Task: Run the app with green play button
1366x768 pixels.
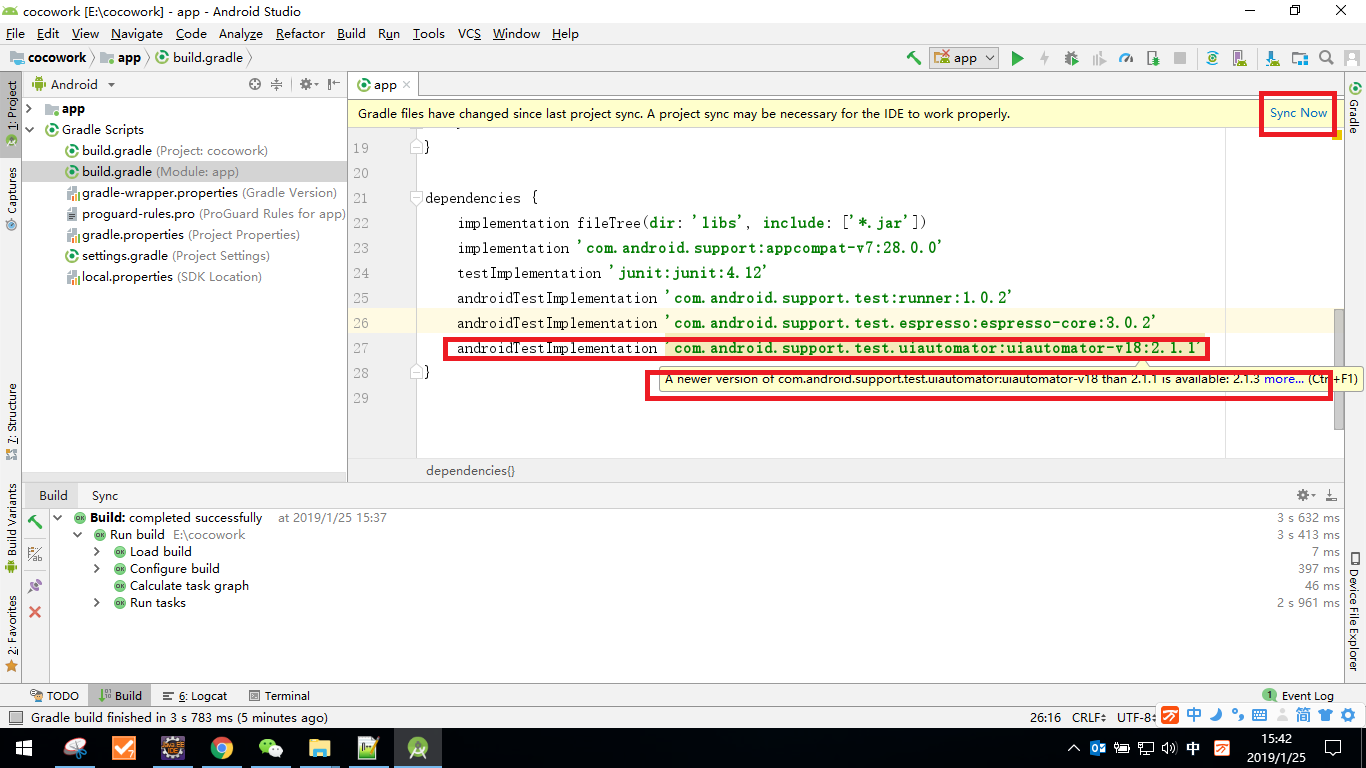Action: [x=1017, y=58]
